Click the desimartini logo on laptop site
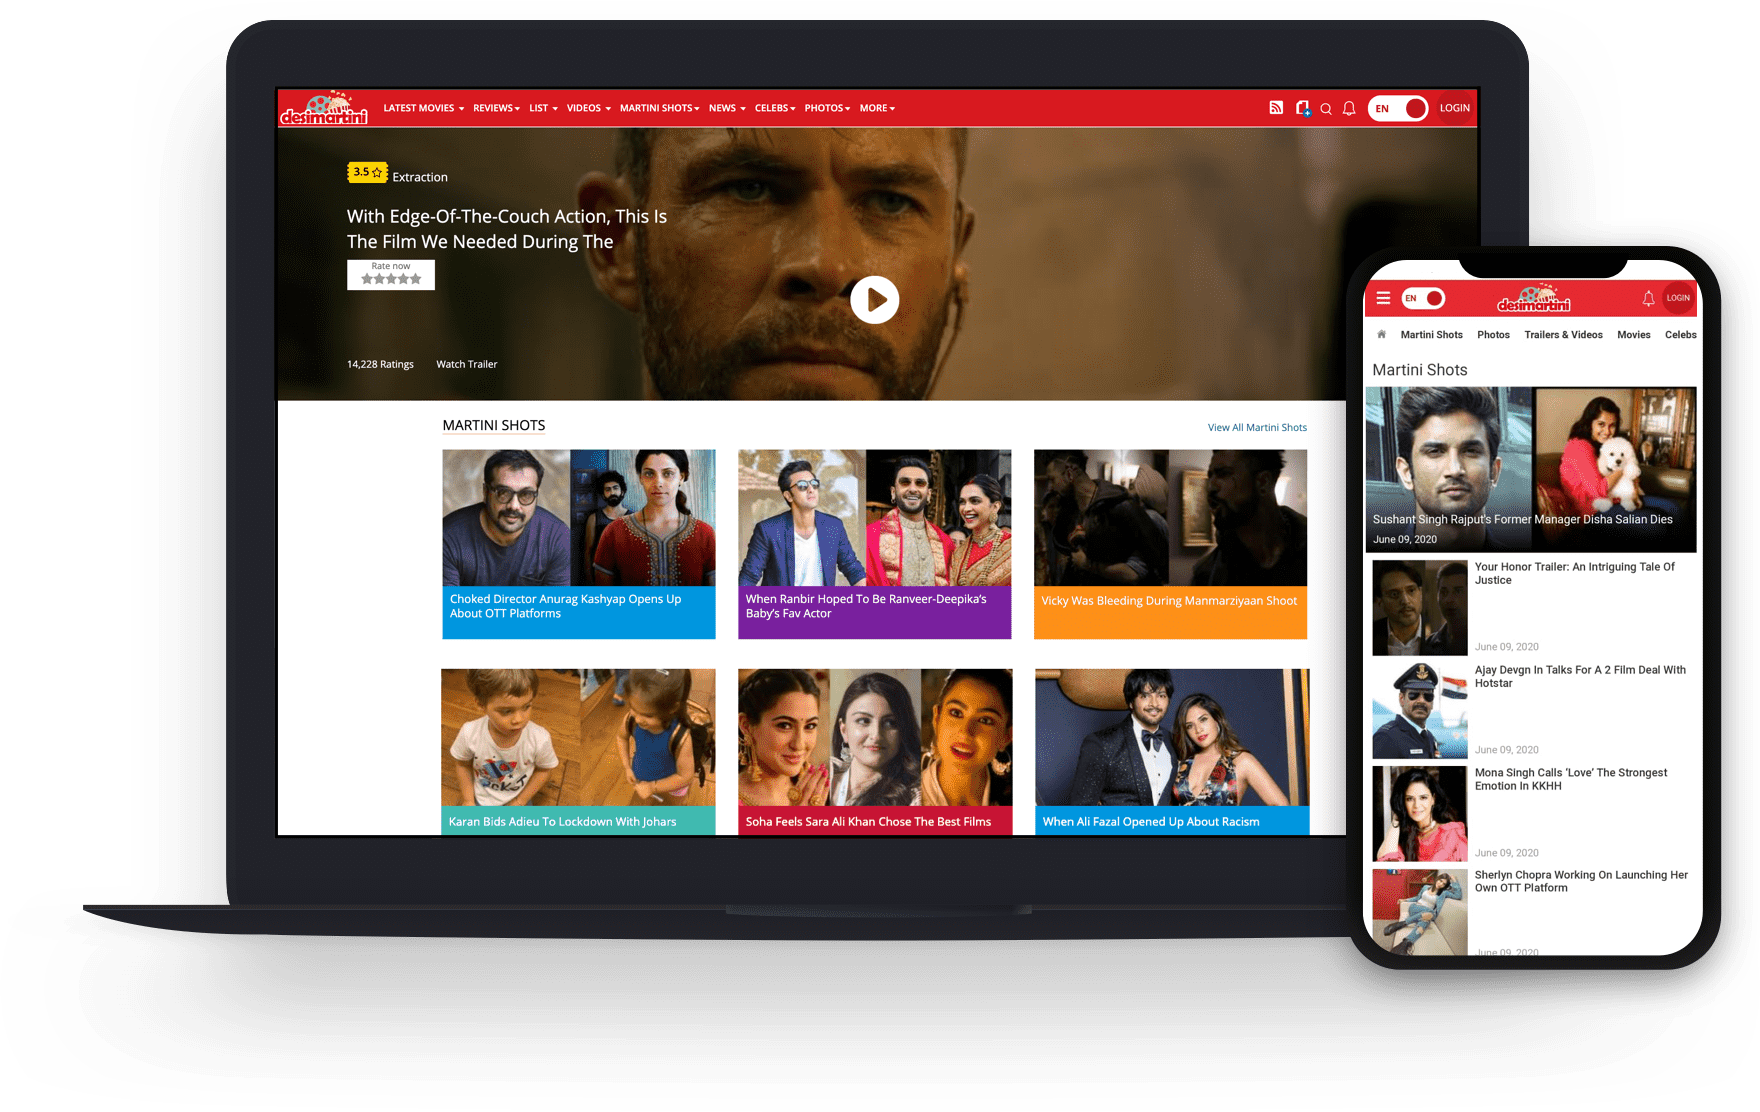Viewport: 1760px width, 1112px height. coord(324,108)
